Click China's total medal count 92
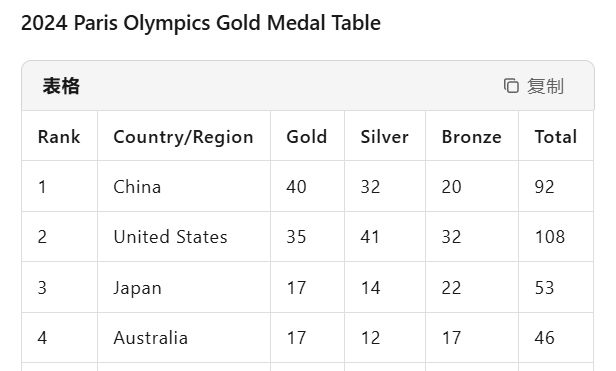 pos(544,187)
